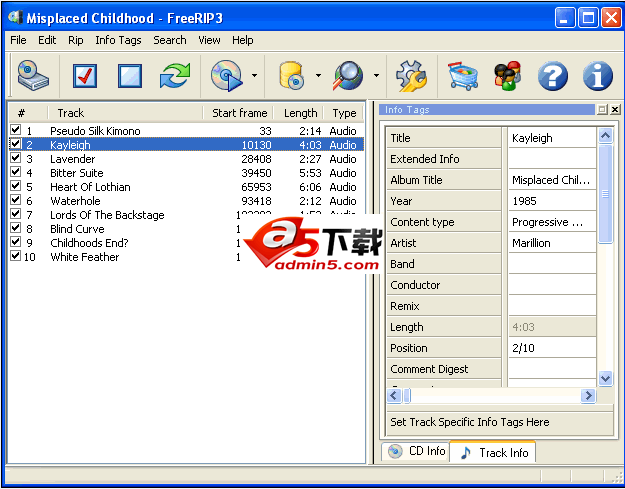Open dropdown arrow beside globe search icon
The height and width of the screenshot is (489, 625).
pyautogui.click(x=376, y=75)
